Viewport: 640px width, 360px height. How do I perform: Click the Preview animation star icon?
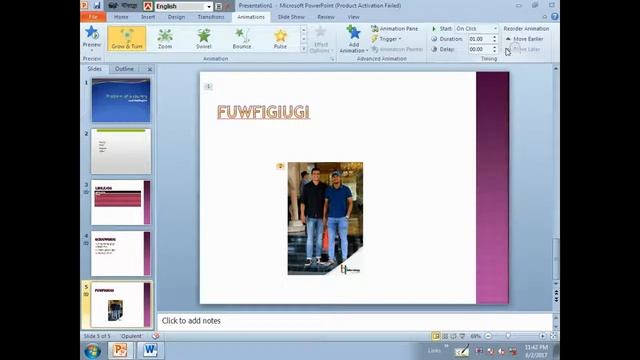pos(91,33)
